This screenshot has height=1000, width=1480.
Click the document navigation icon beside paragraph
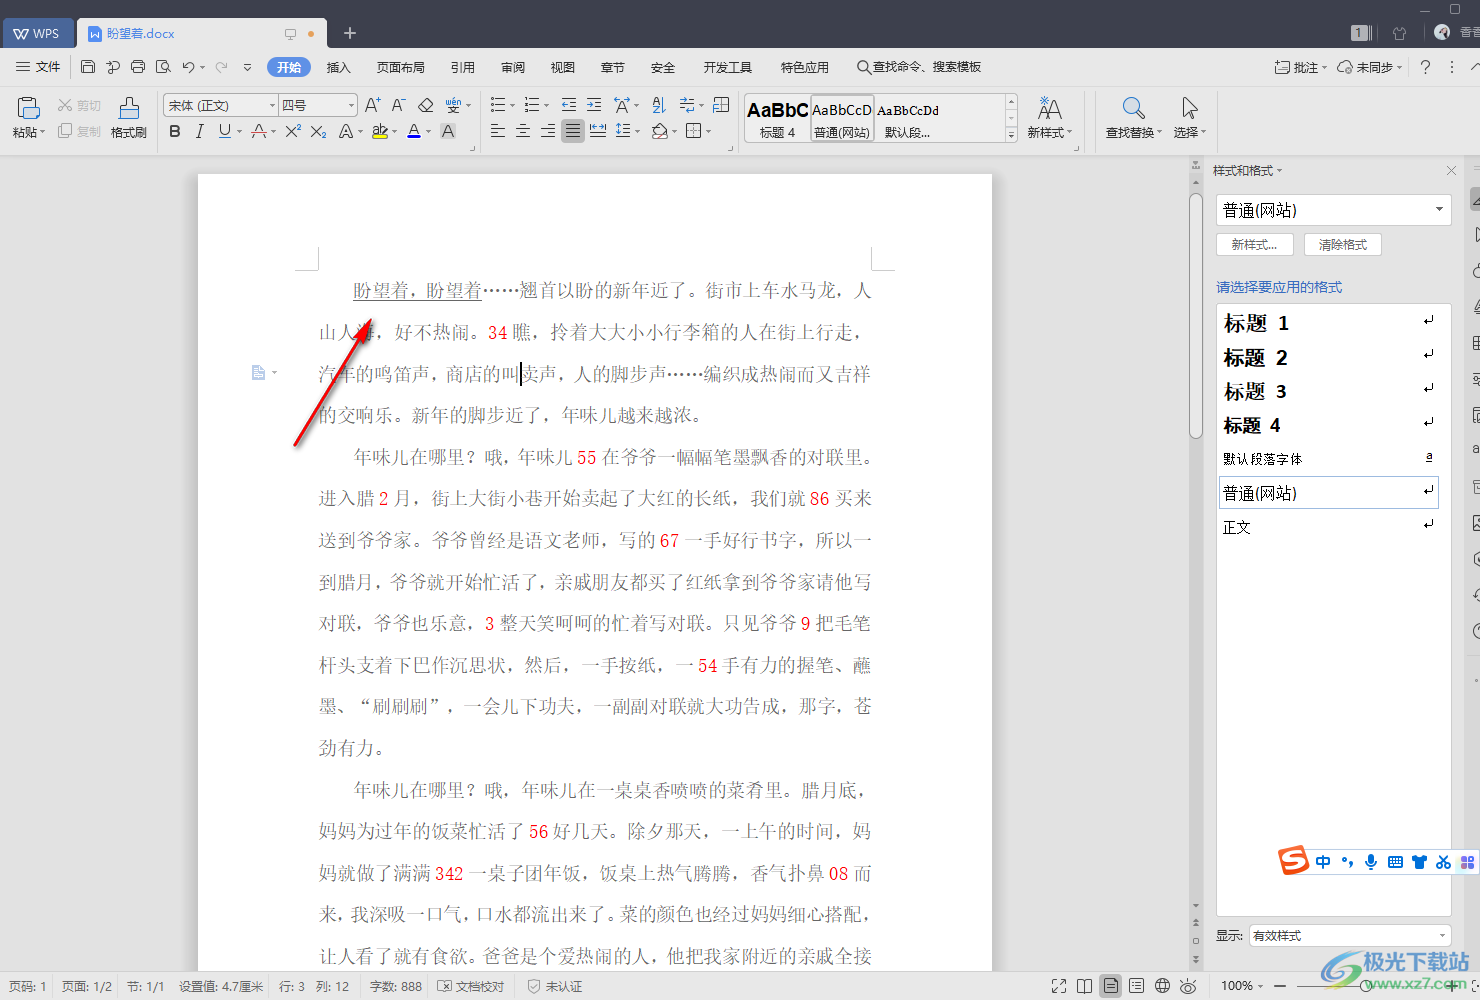tap(258, 373)
